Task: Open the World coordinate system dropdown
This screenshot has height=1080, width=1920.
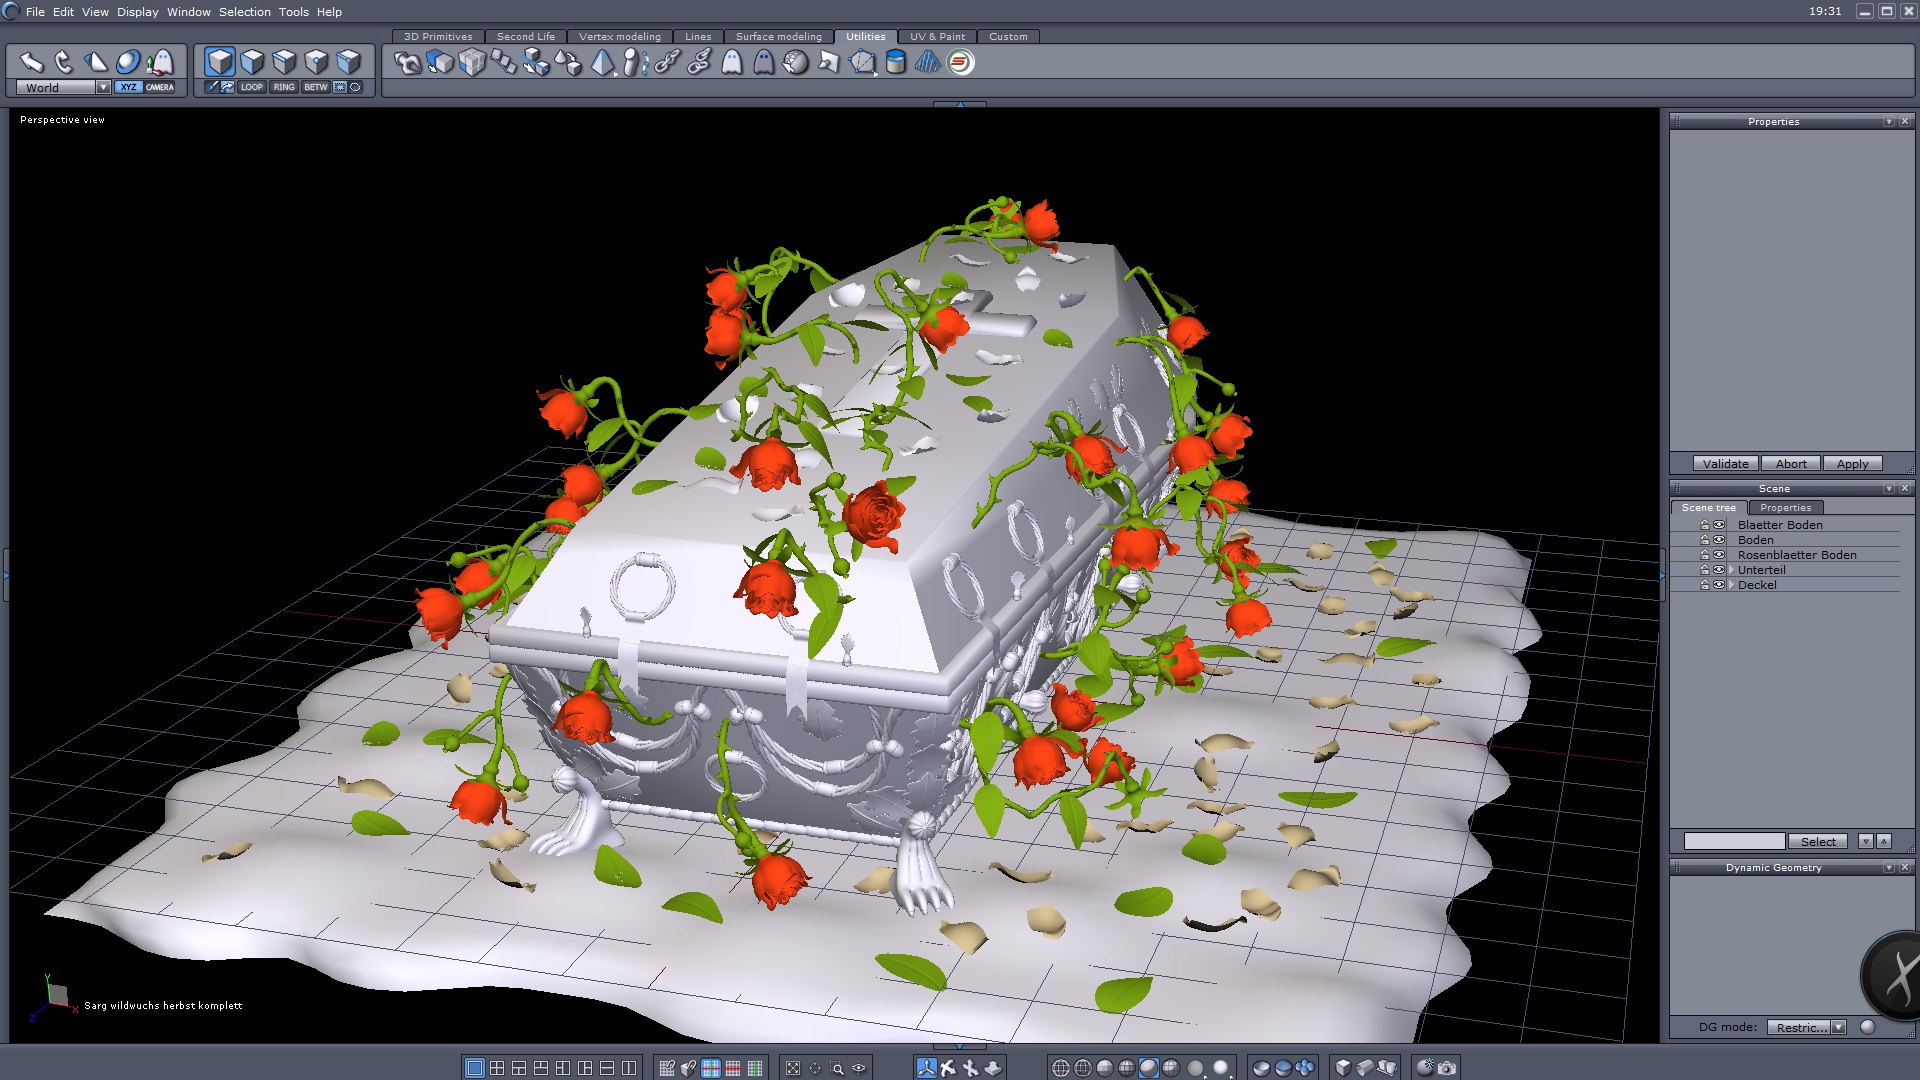Action: click(x=103, y=87)
